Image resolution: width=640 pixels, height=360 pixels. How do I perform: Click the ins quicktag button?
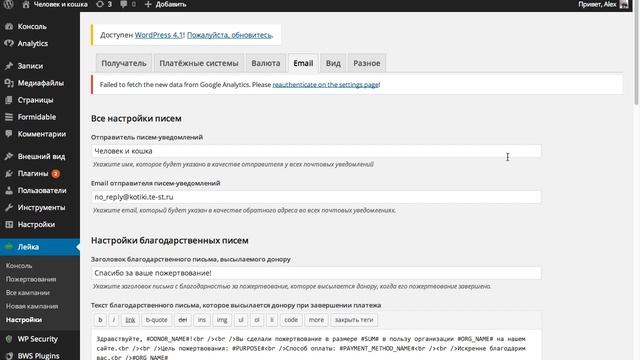(202, 320)
